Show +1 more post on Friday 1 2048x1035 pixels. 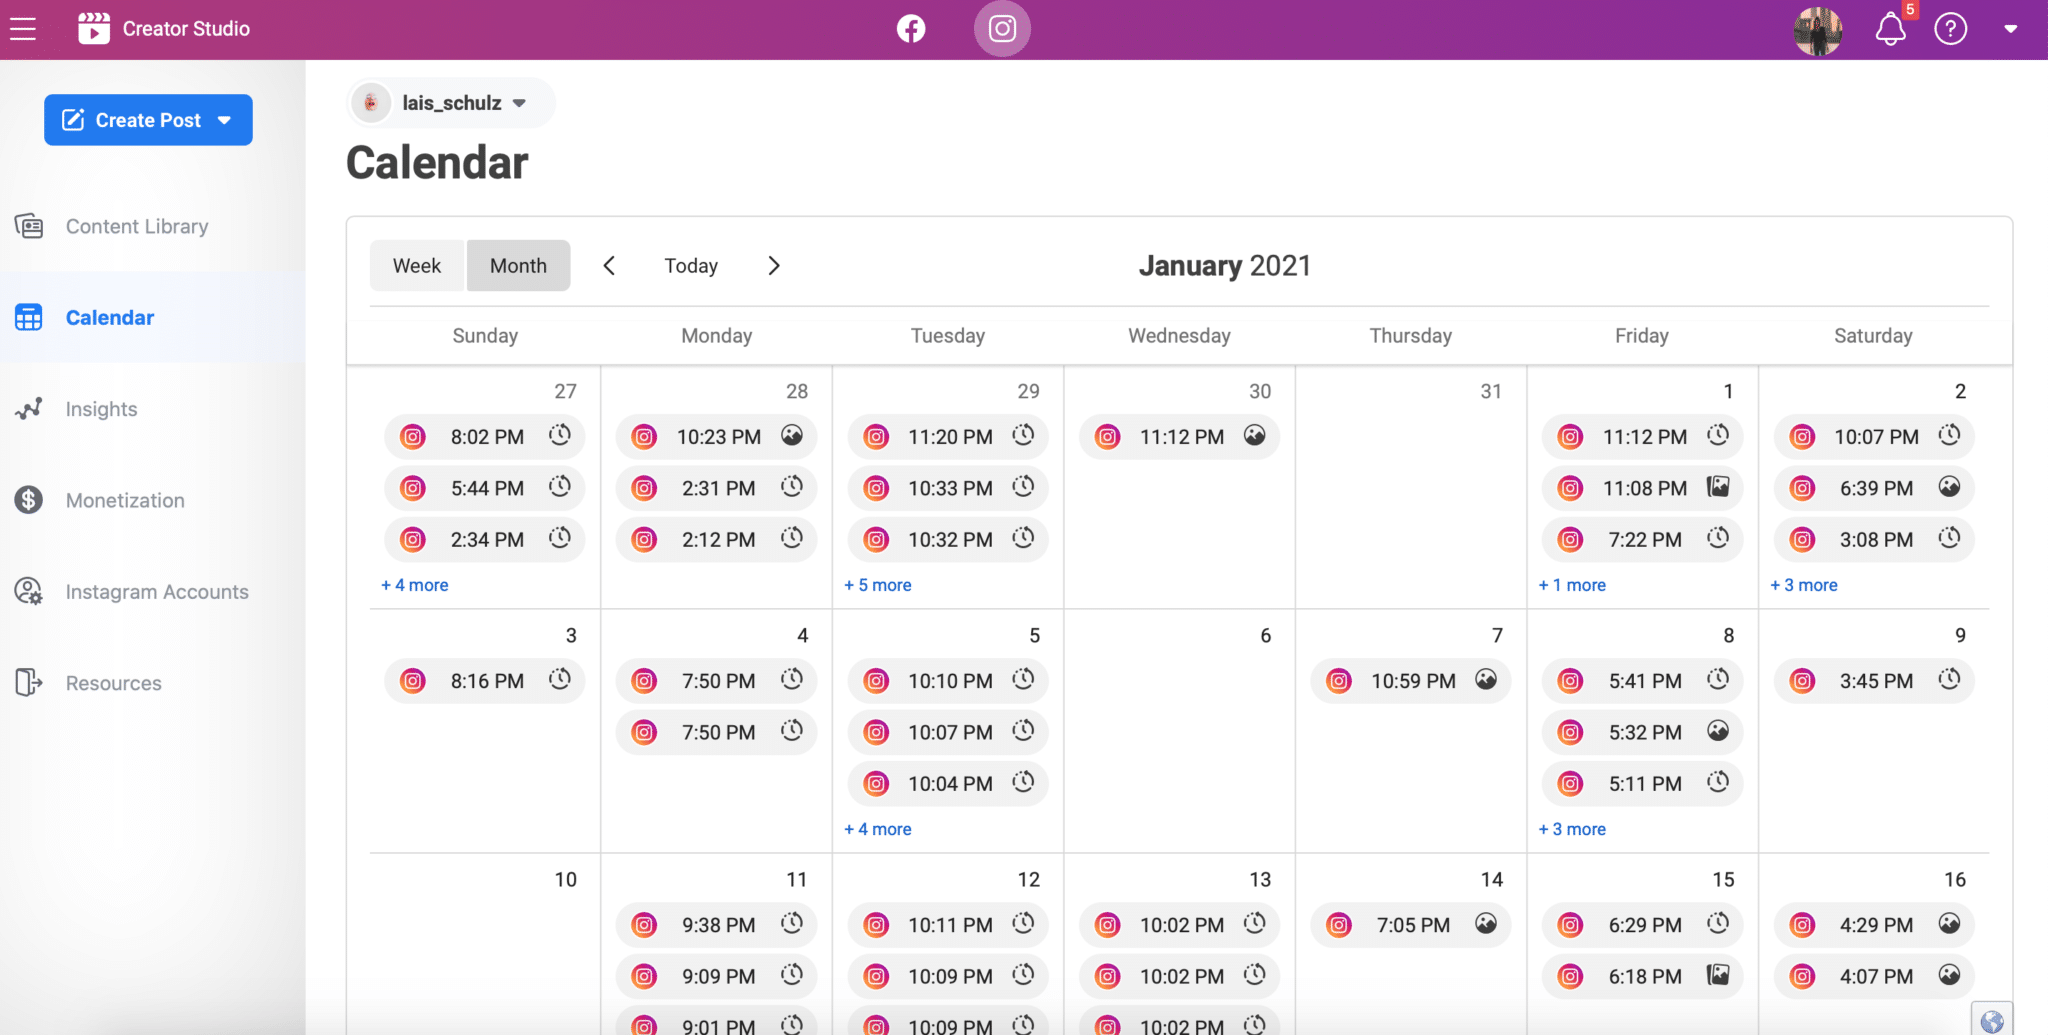click(x=1572, y=585)
